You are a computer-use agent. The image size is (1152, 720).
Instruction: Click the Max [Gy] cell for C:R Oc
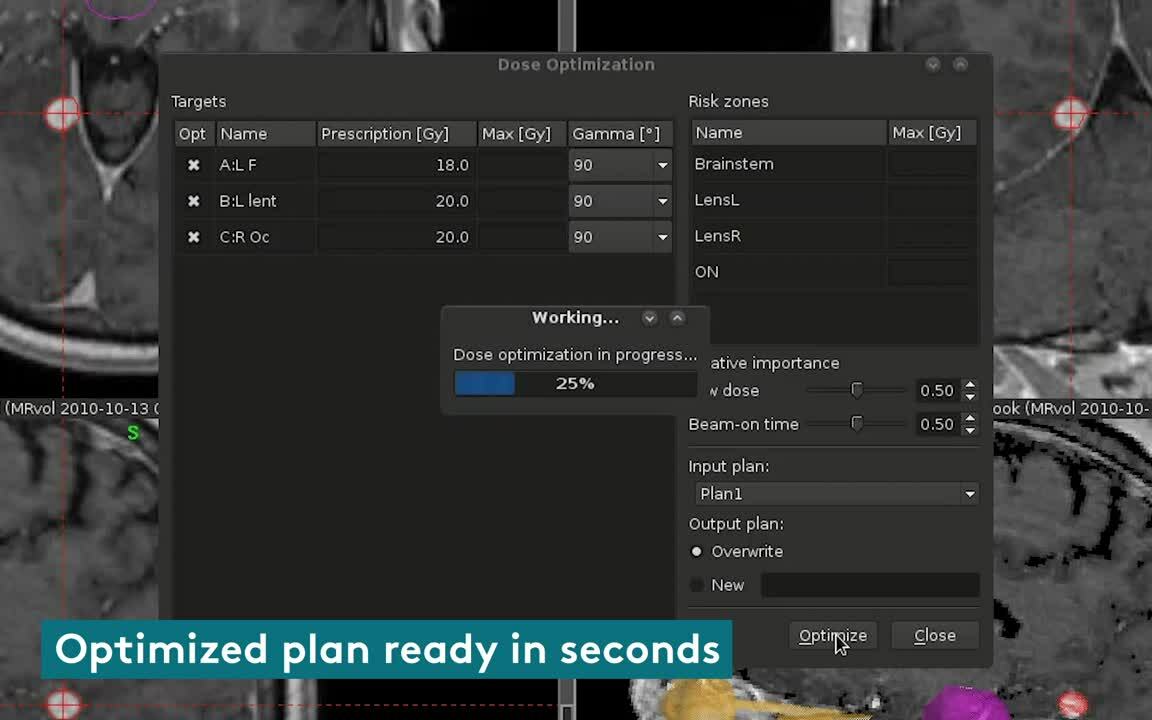click(x=522, y=237)
